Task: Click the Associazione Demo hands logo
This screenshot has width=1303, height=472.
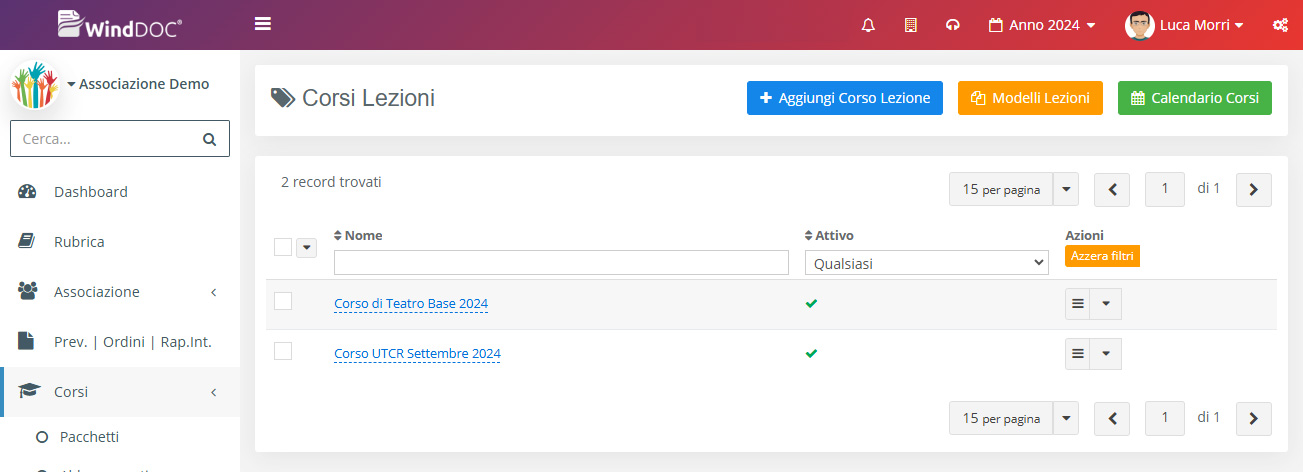Action: [x=35, y=85]
